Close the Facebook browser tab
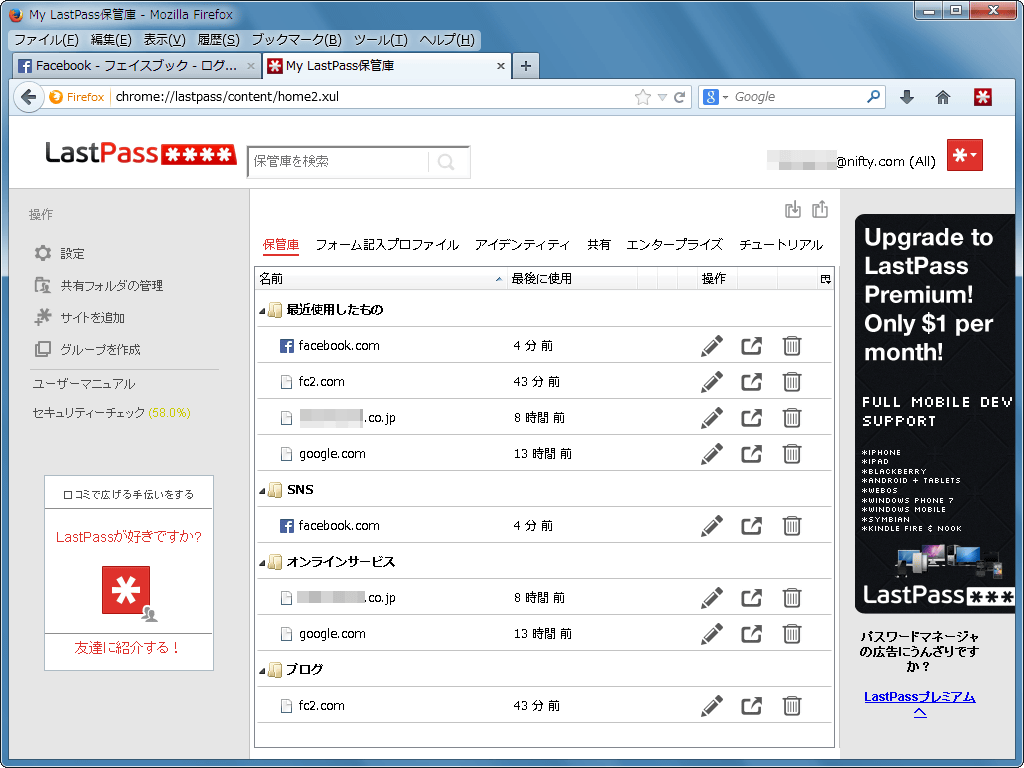 pos(251,66)
